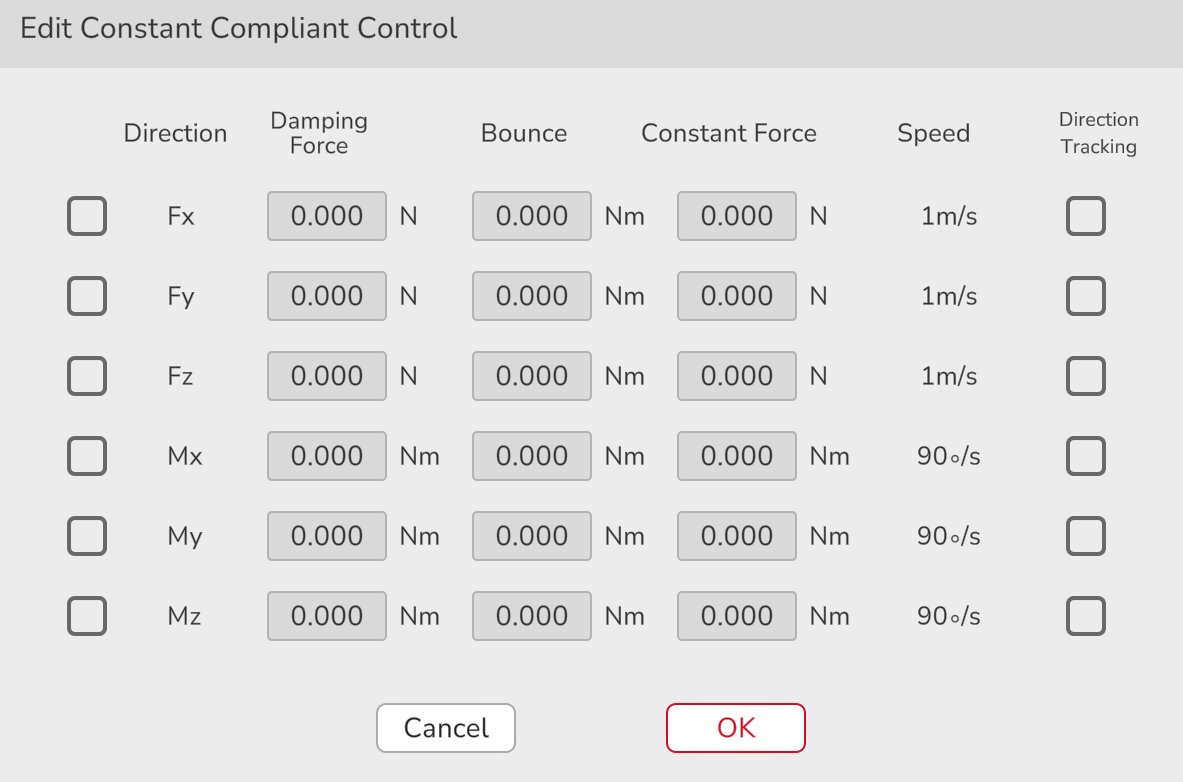Select the Mx Damping Force field
The height and width of the screenshot is (782, 1183).
327,456
